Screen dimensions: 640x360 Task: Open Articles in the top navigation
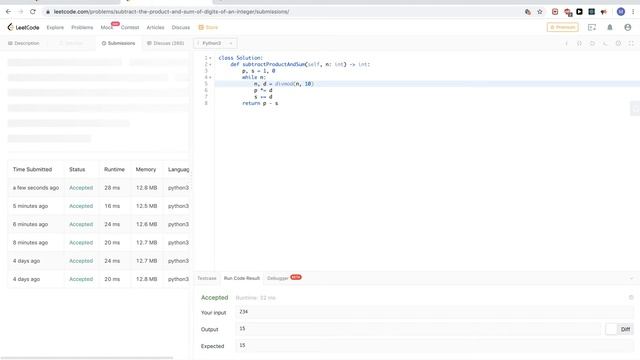pyautogui.click(x=155, y=27)
